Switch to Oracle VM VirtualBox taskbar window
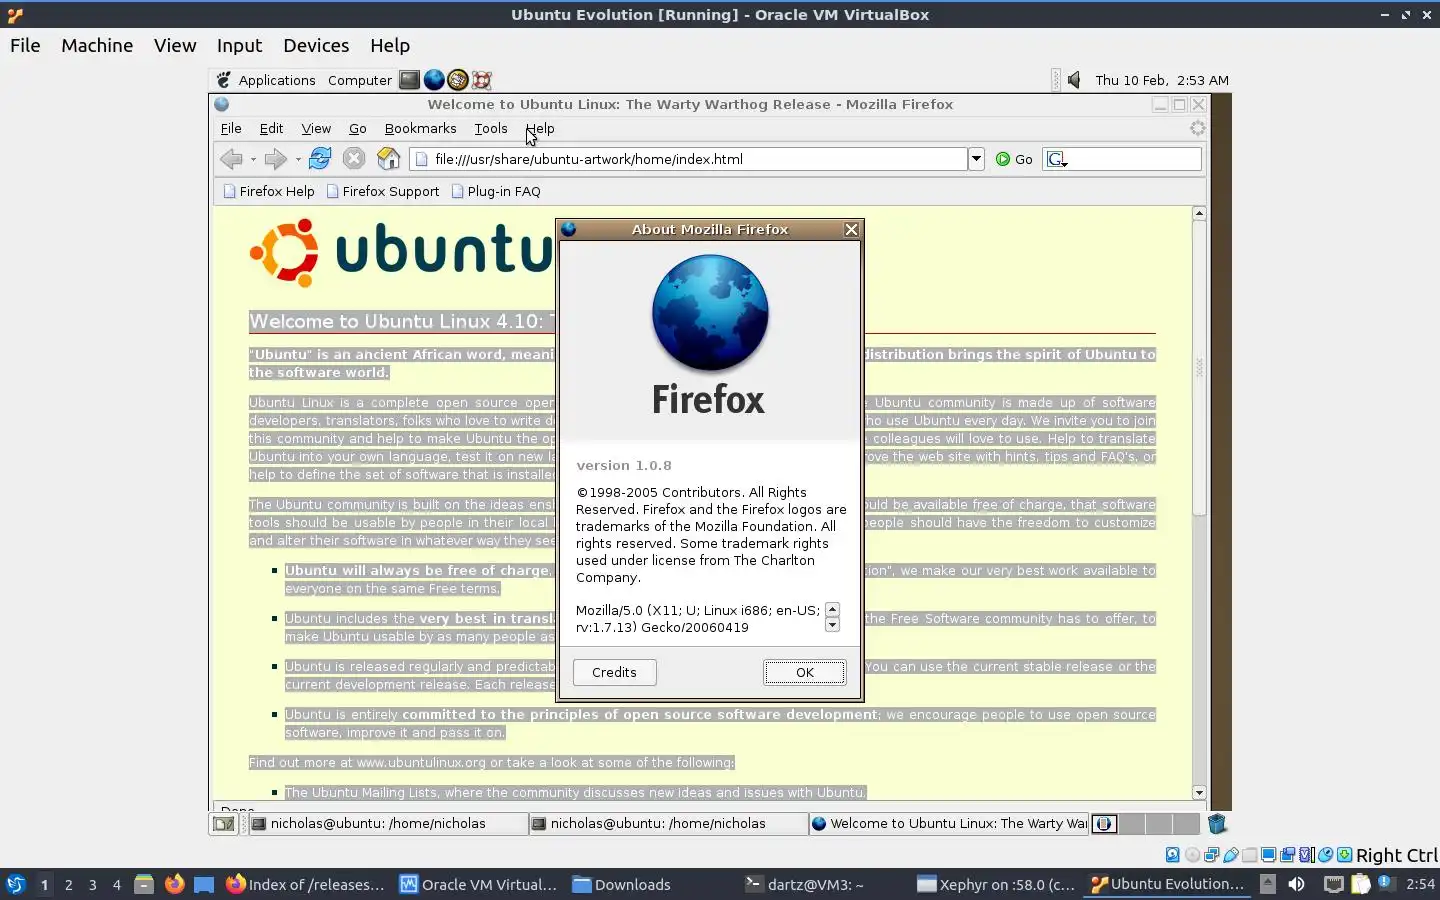This screenshot has height=900, width=1440. [x=478, y=884]
